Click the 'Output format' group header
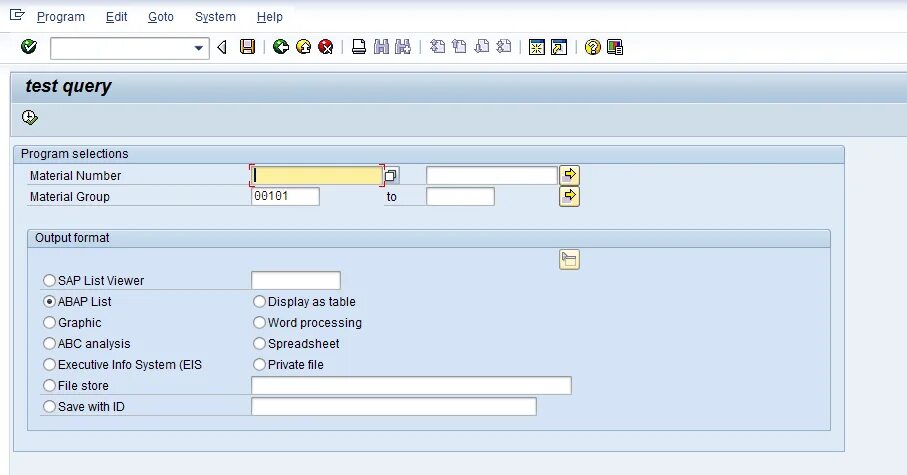The image size is (907, 475). 72,238
